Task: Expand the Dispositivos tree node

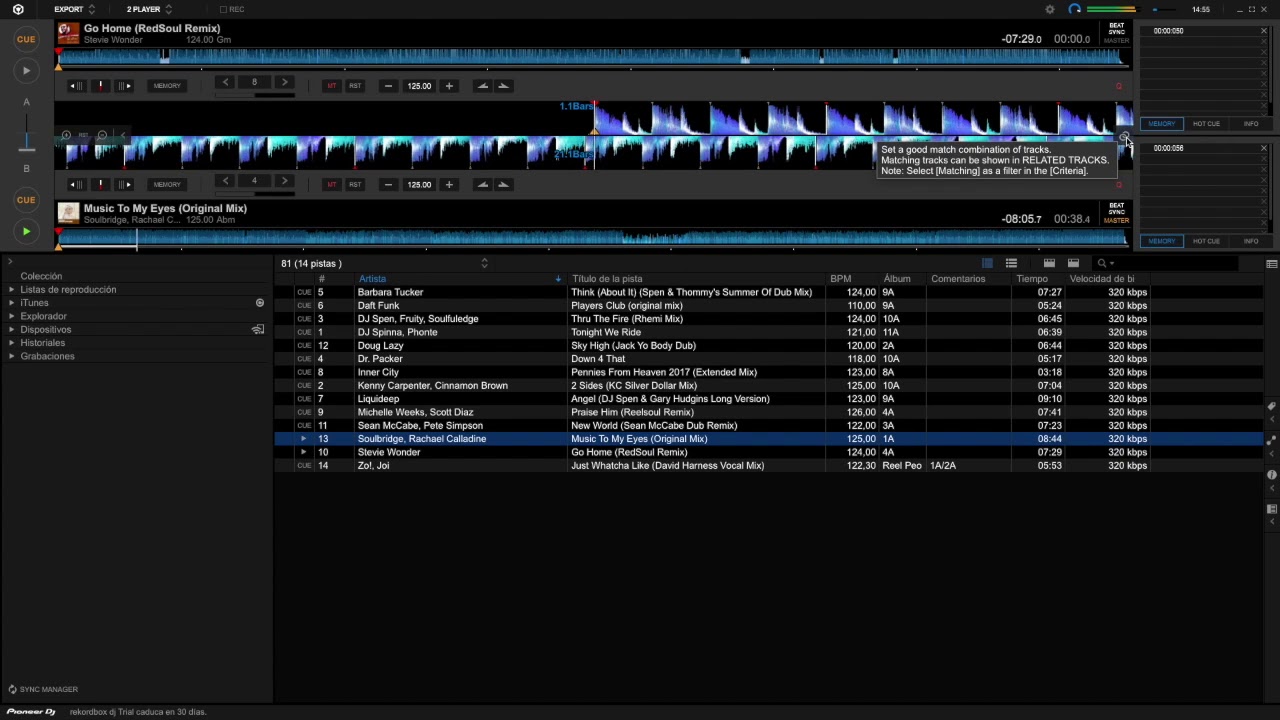Action: pyautogui.click(x=12, y=330)
